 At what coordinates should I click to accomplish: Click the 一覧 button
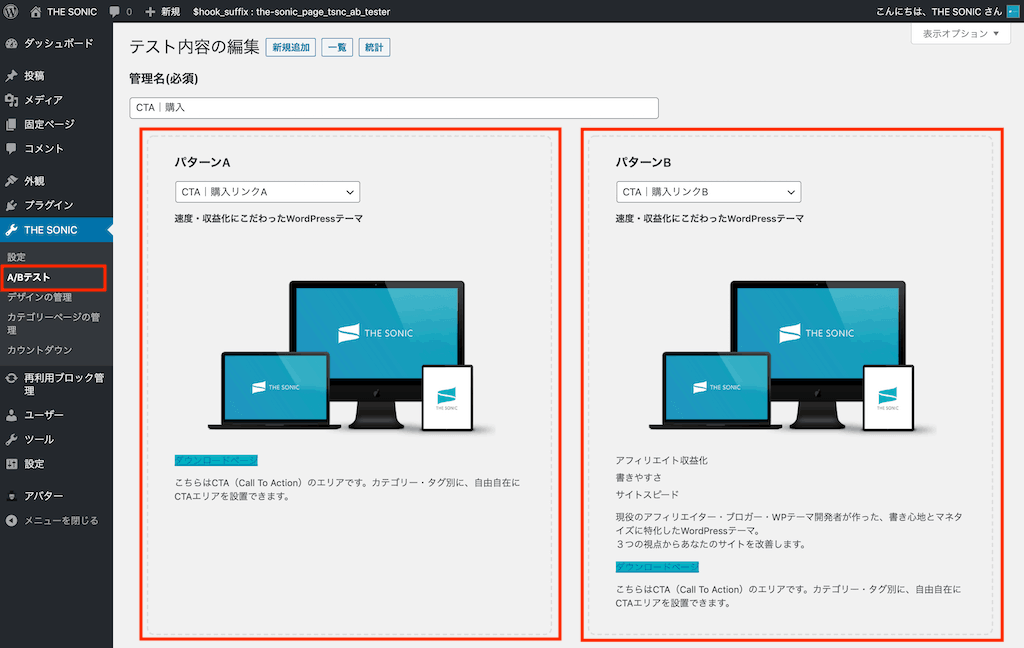click(337, 47)
